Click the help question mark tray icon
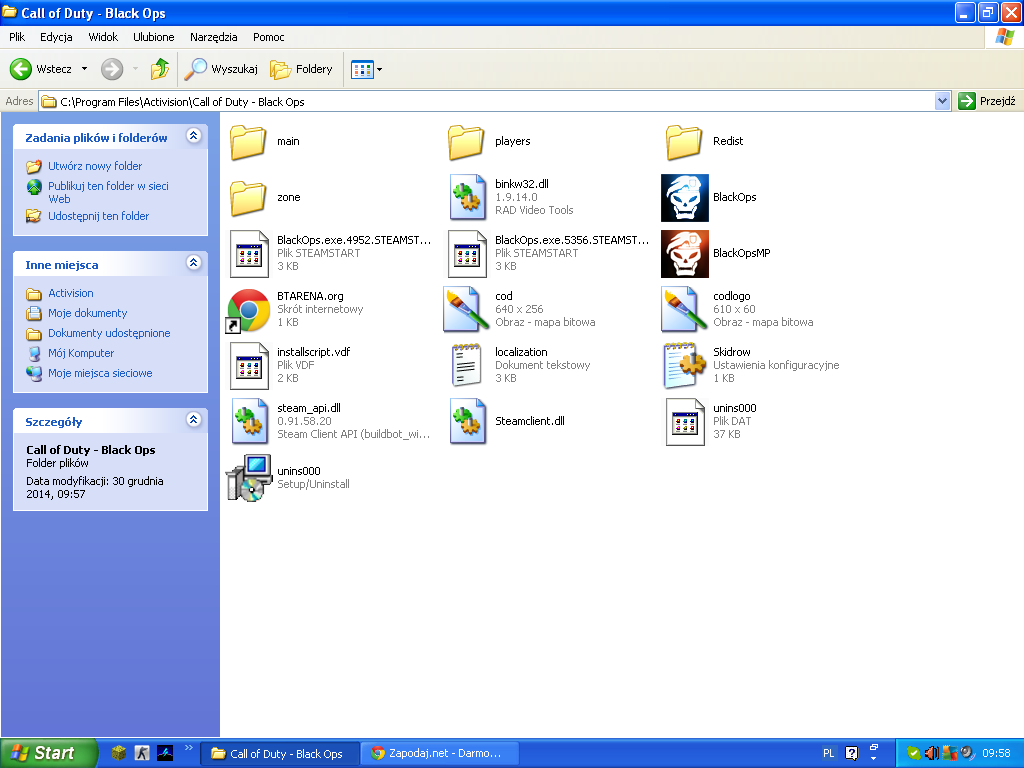Viewport: 1024px width, 768px height. (x=852, y=753)
